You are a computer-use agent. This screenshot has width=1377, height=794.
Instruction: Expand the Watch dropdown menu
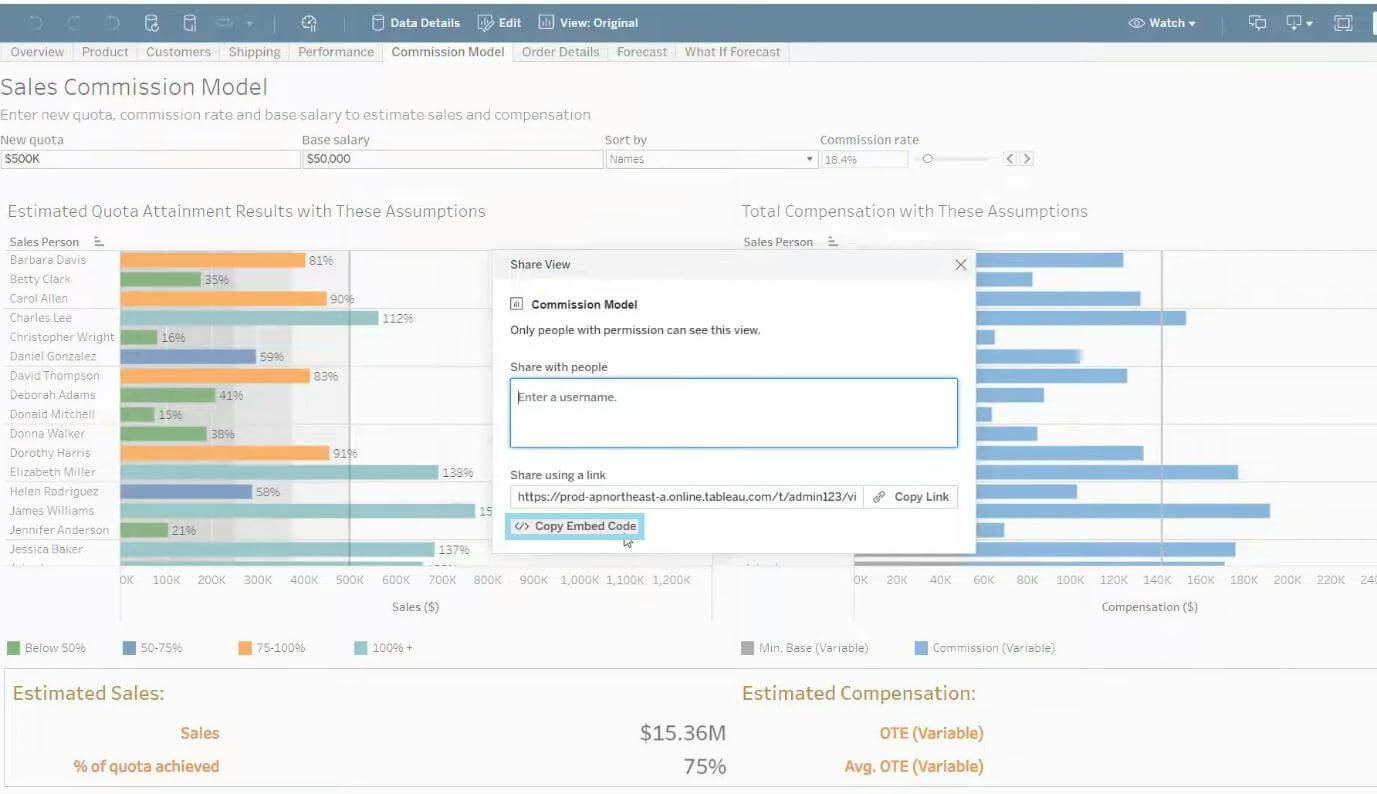pos(1162,23)
